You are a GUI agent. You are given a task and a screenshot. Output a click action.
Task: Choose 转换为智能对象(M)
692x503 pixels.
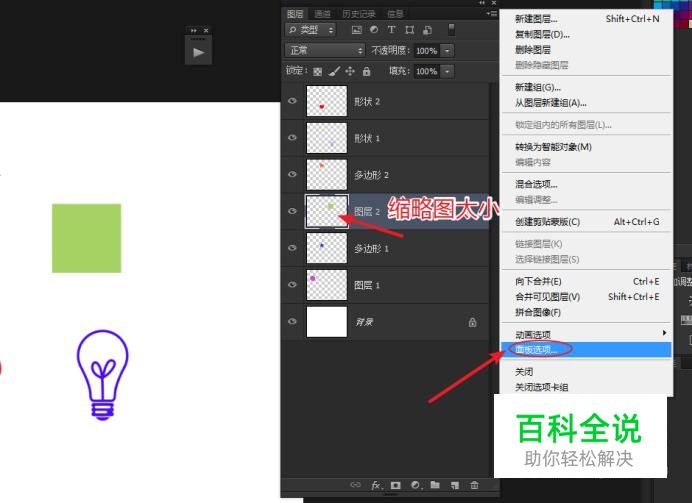(586, 147)
